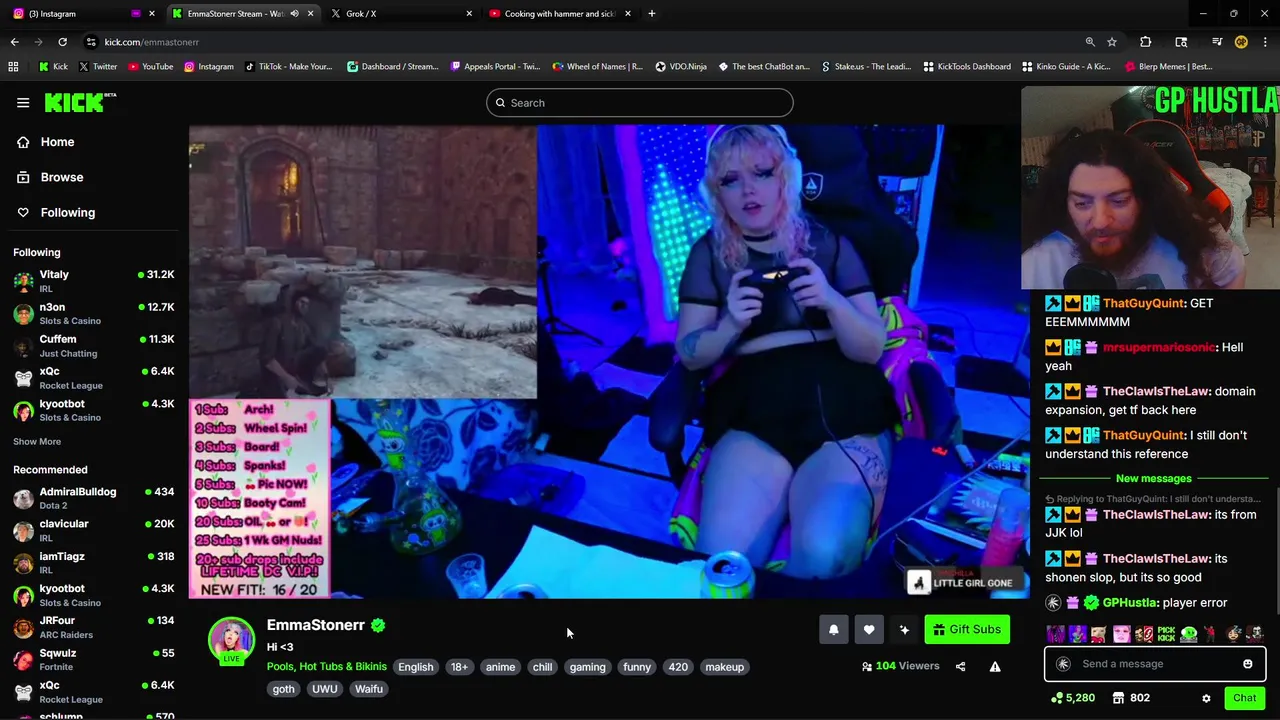
Task: Switch to Cooking with hammer tab
Action: pyautogui.click(x=560, y=13)
